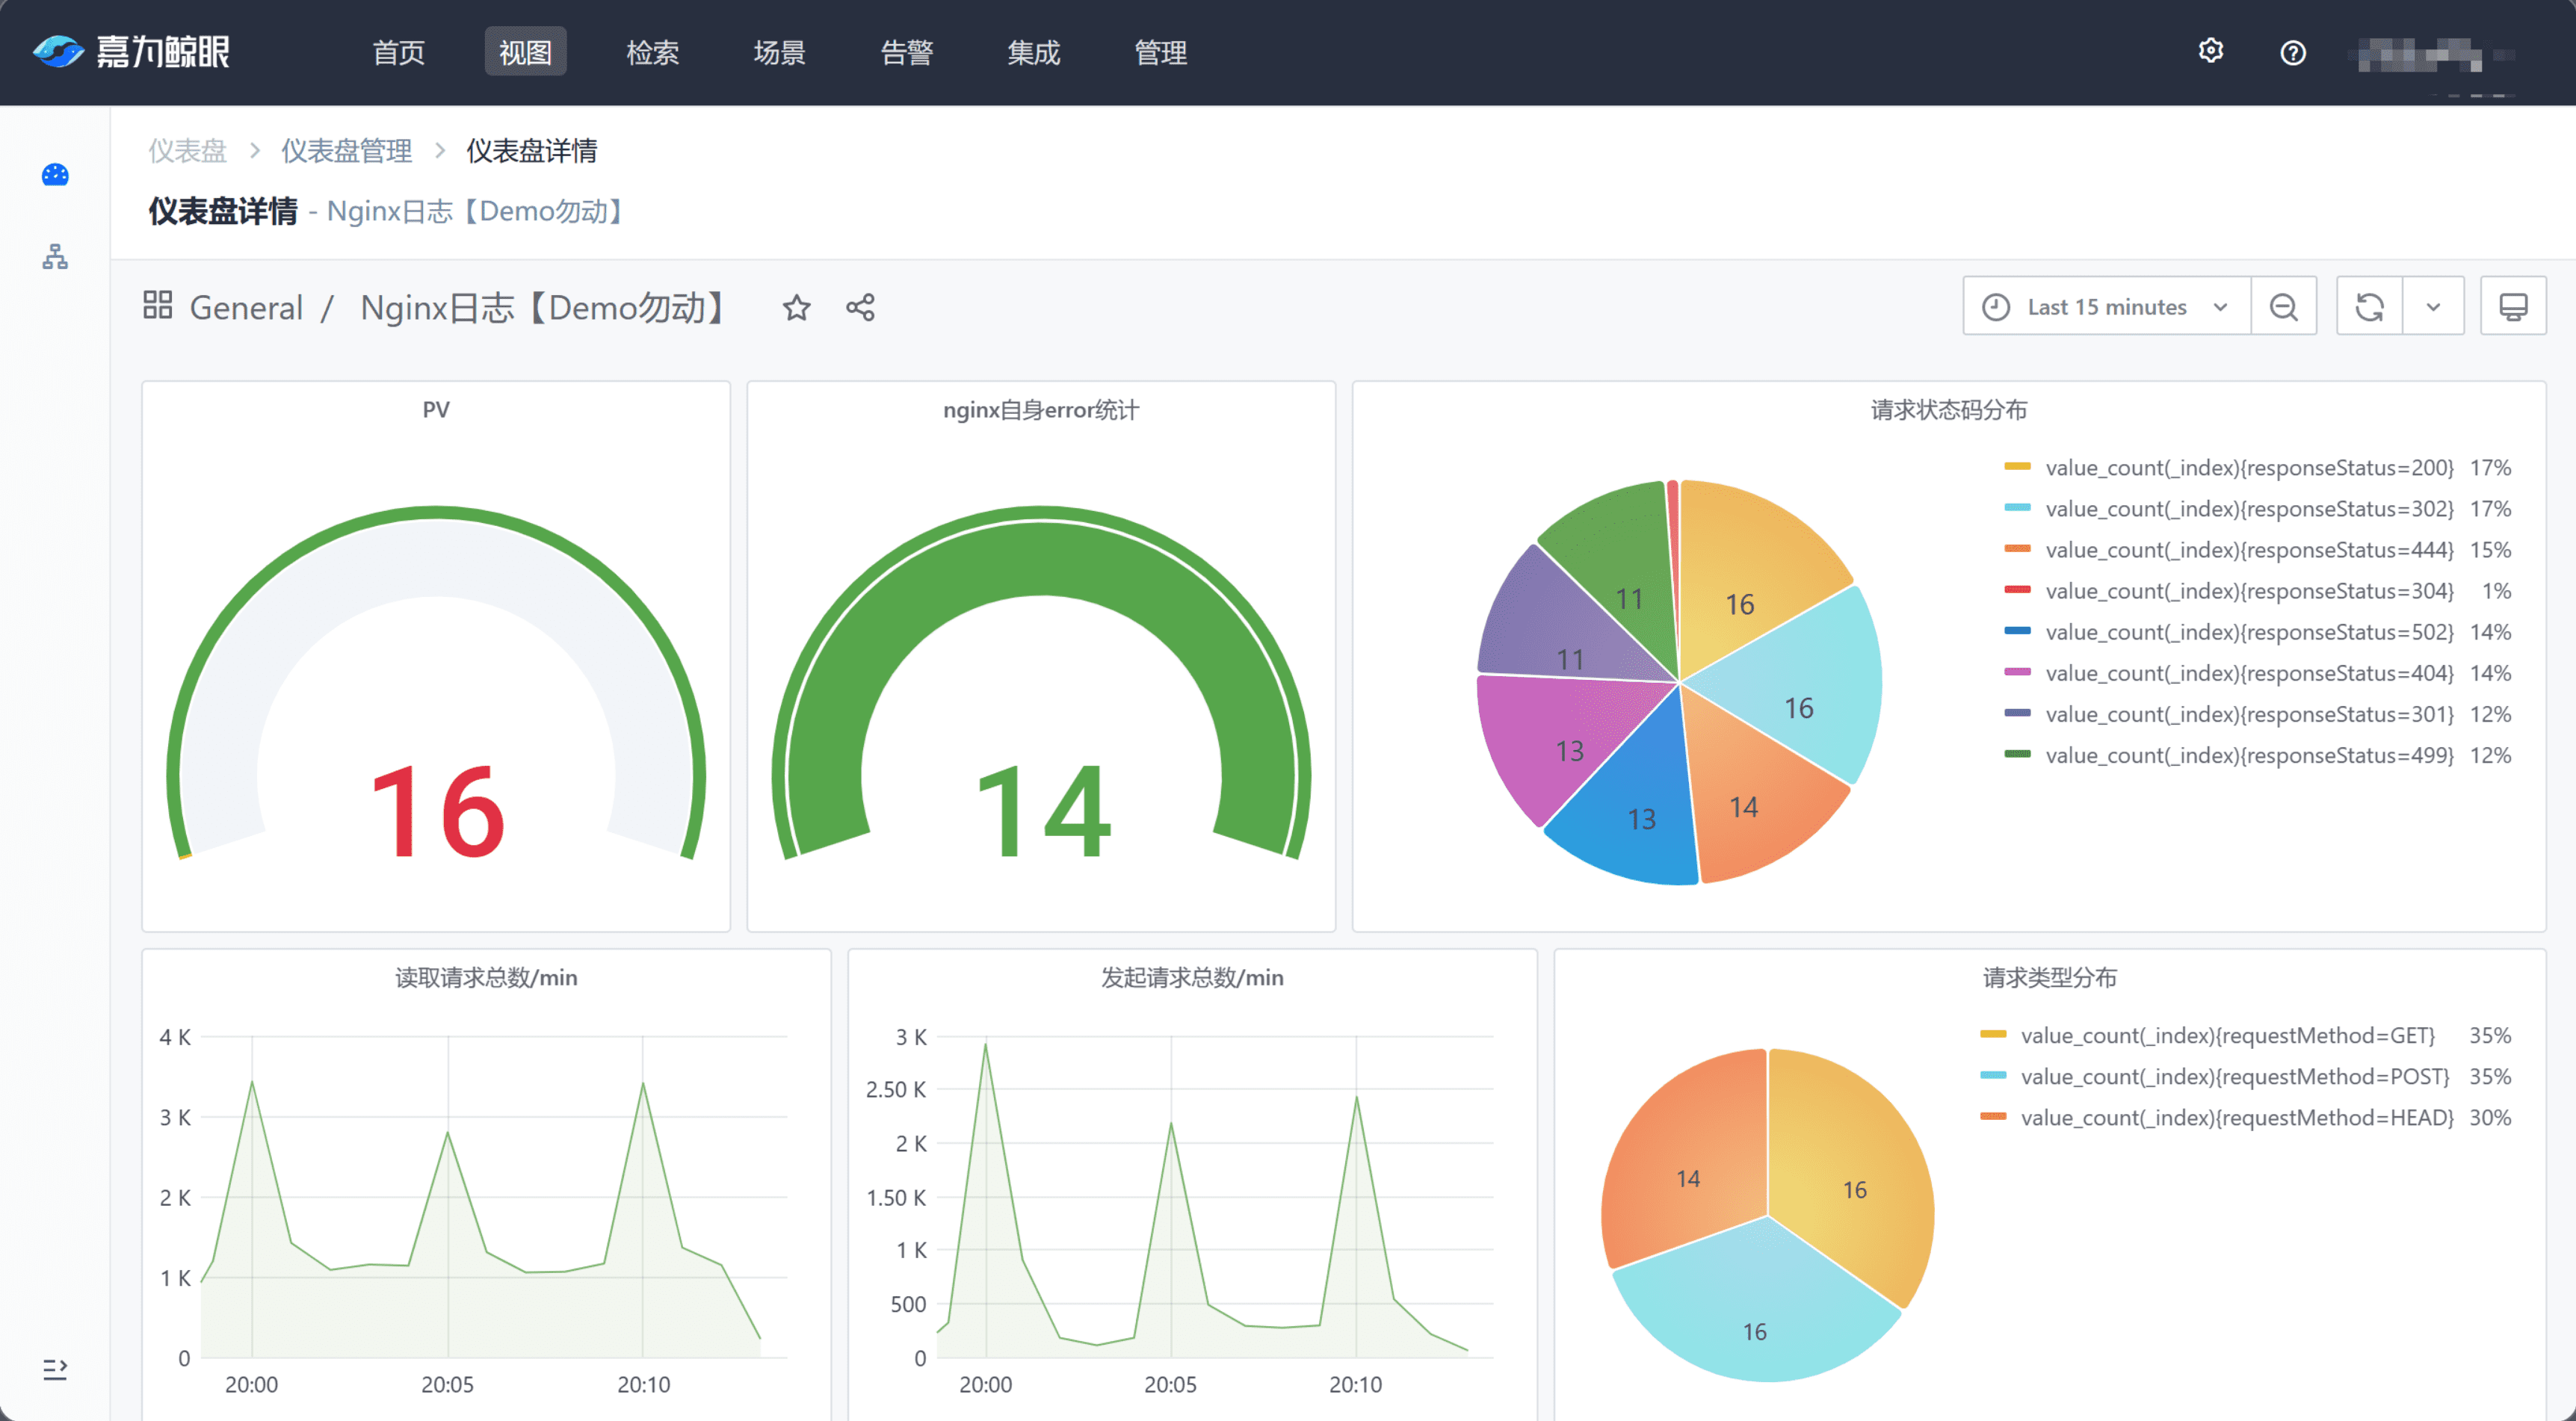Viewport: 2576px width, 1421px height.
Task: Refresh the dashboard data
Action: (2369, 307)
